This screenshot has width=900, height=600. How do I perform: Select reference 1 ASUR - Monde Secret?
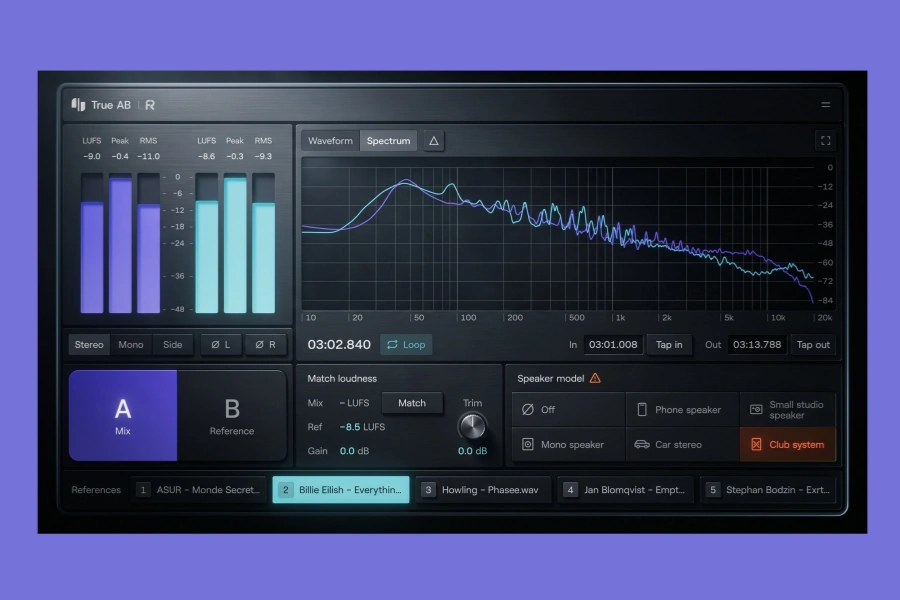[199, 490]
